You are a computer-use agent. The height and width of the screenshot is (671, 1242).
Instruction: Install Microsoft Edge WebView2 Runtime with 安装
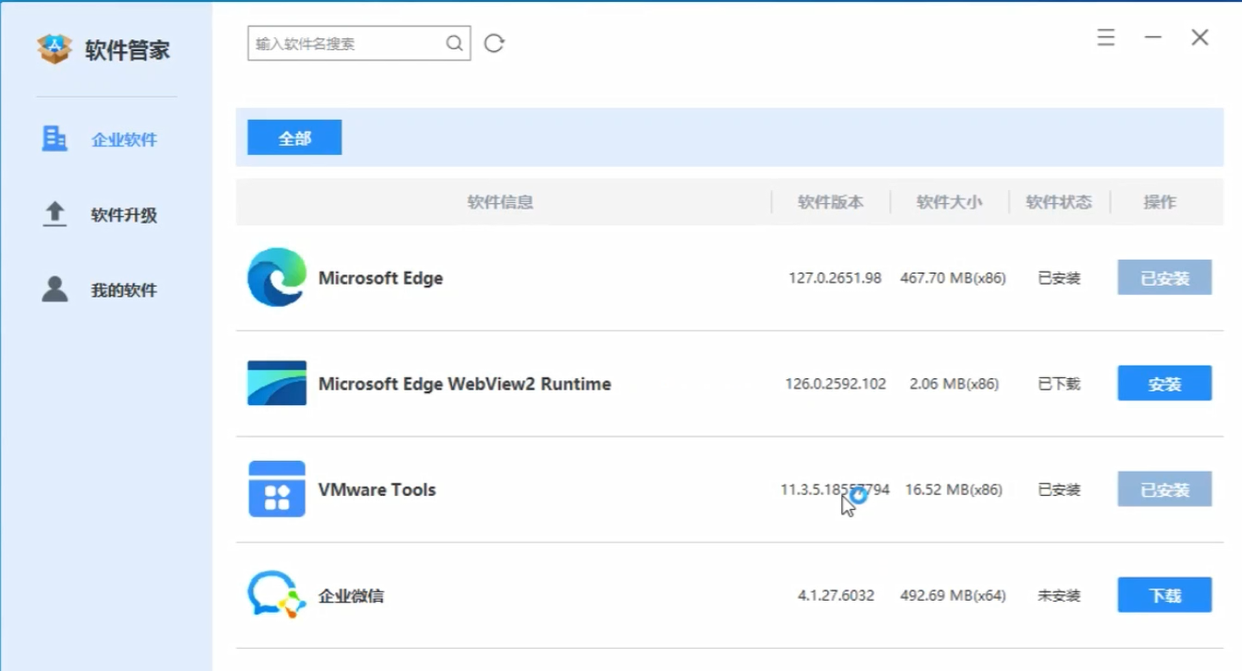click(1165, 383)
